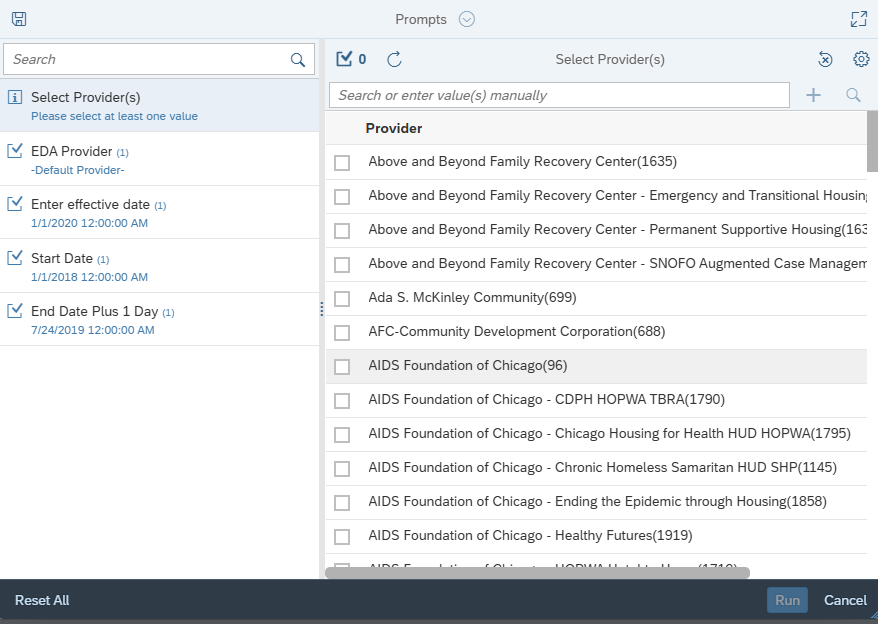Check Above and Beyond SNOFO Augmented Case Management

point(342,264)
